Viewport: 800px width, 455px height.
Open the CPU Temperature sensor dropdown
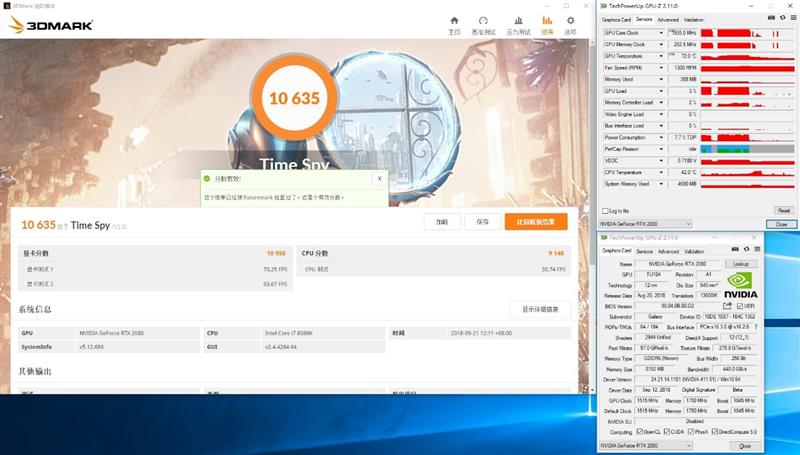(661, 172)
